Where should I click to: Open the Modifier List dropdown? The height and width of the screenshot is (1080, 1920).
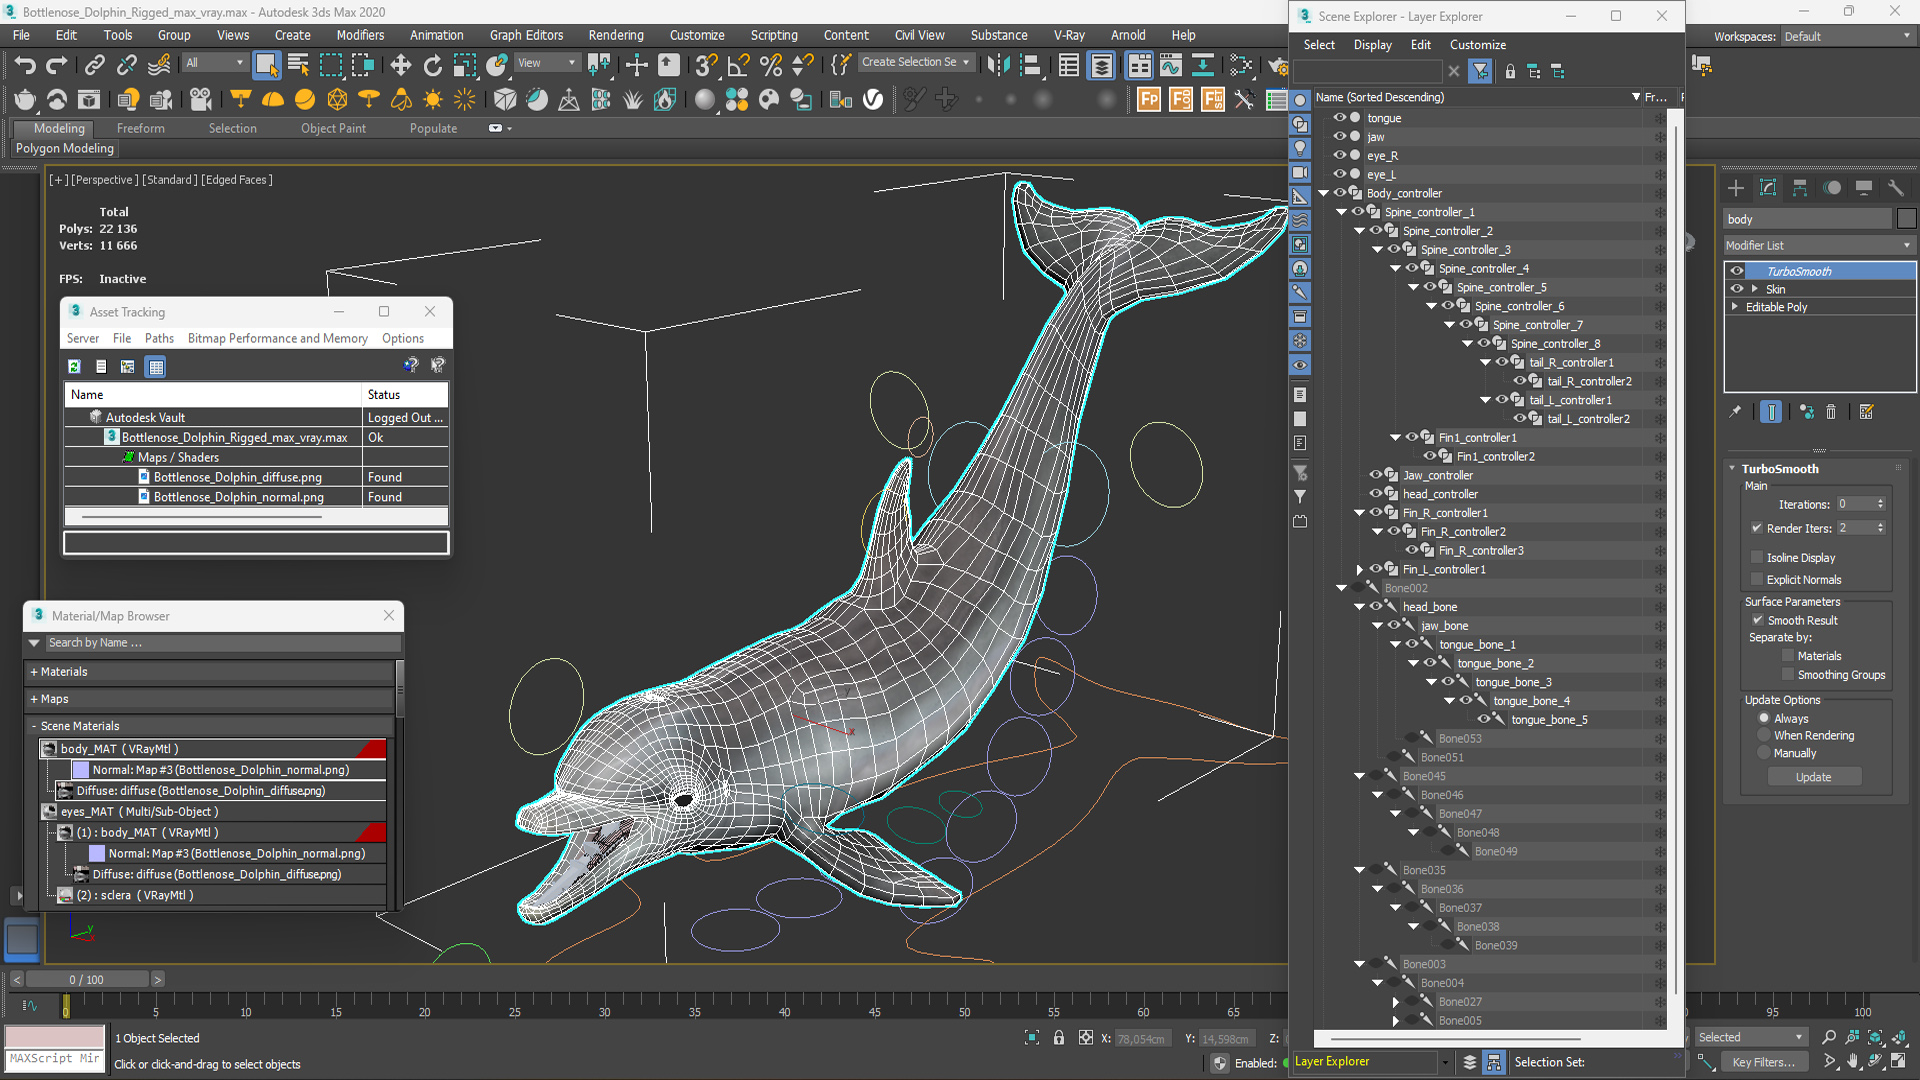click(x=1818, y=246)
